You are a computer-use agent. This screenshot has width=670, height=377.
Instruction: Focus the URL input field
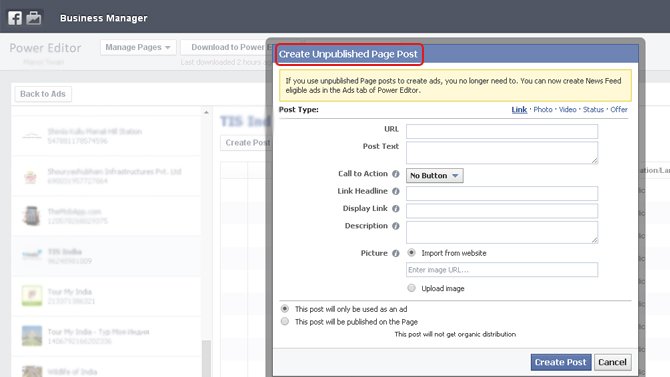point(502,131)
